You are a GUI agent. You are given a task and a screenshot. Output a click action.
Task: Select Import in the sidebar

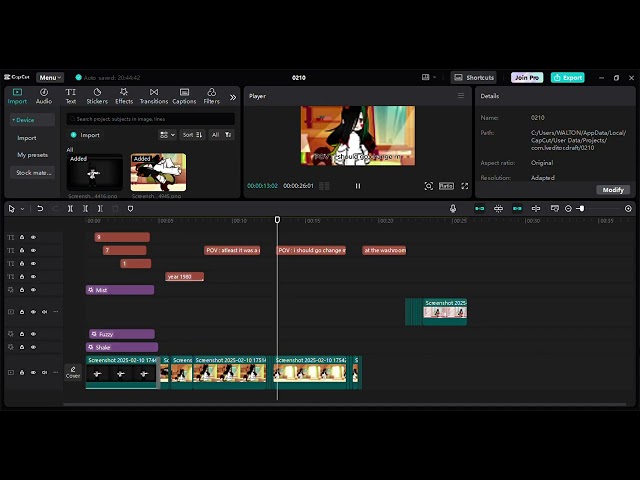27,138
